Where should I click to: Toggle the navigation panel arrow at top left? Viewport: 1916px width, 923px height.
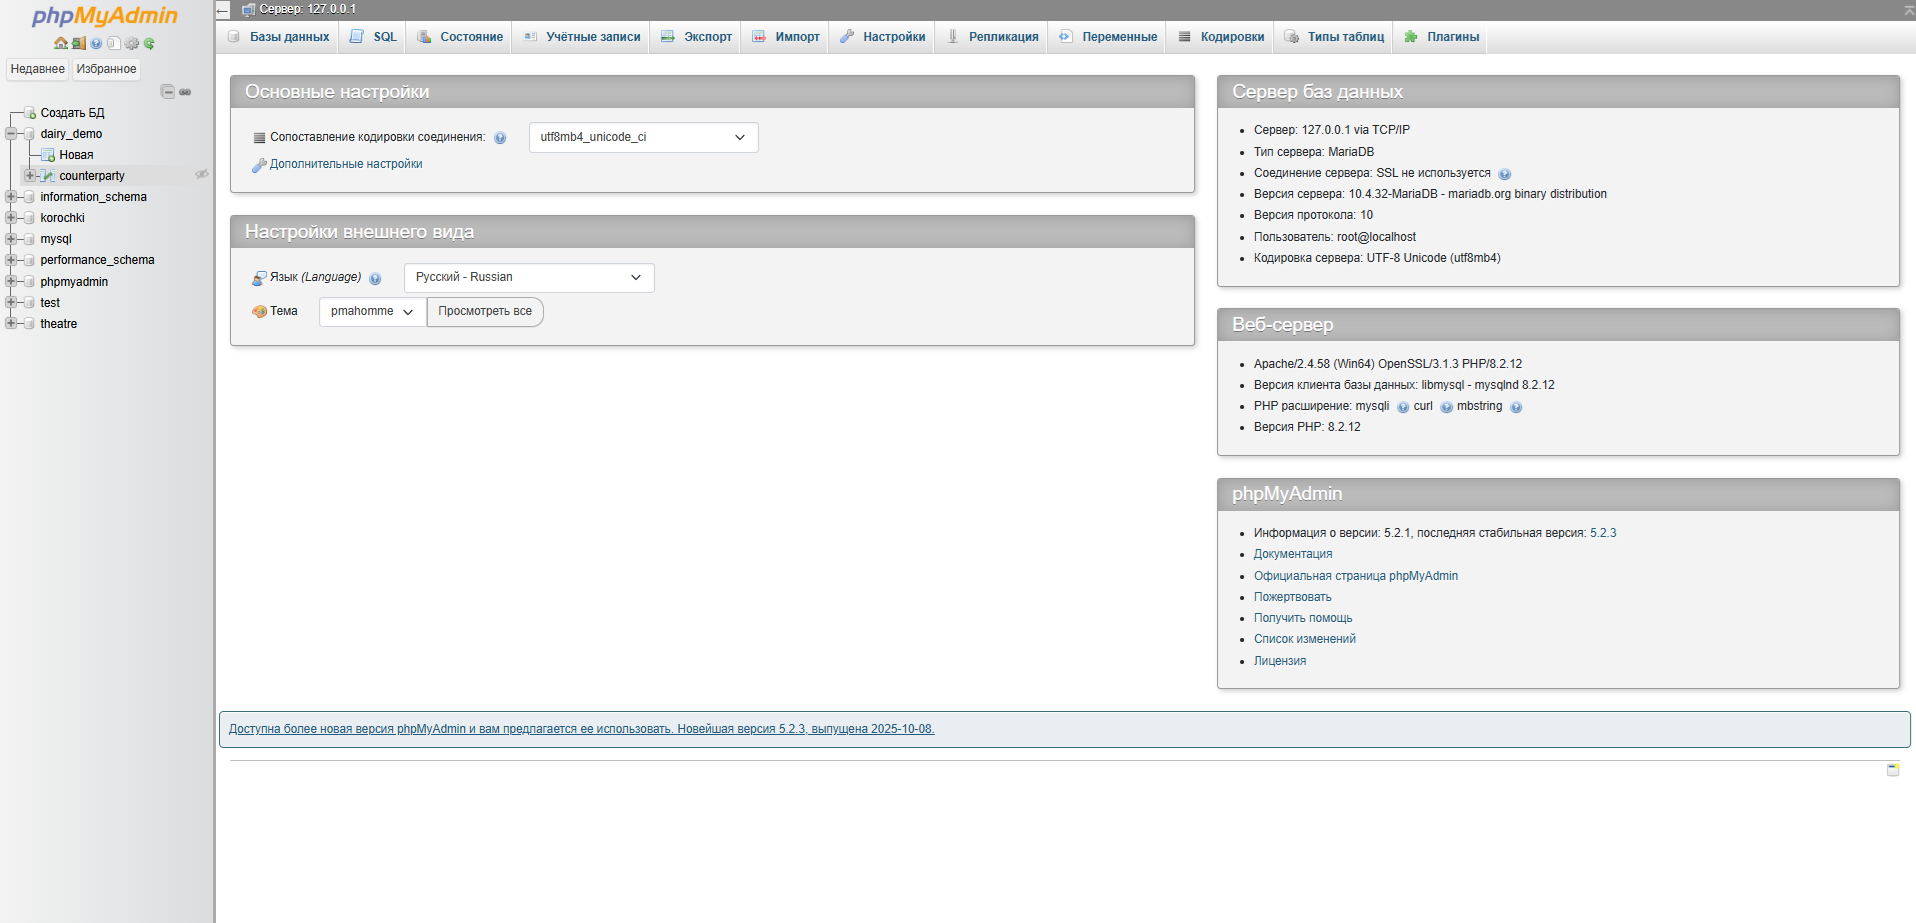click(x=223, y=10)
